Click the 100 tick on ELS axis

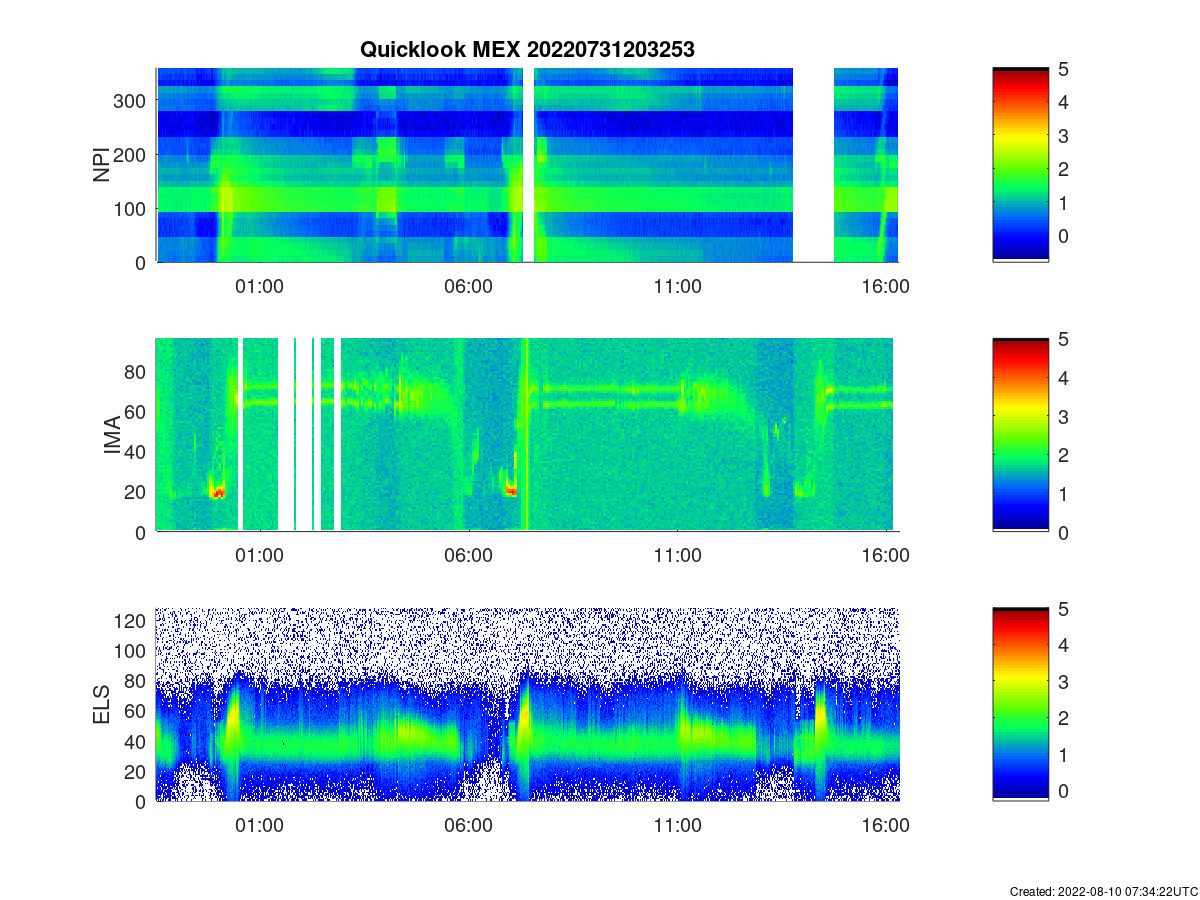(130, 651)
